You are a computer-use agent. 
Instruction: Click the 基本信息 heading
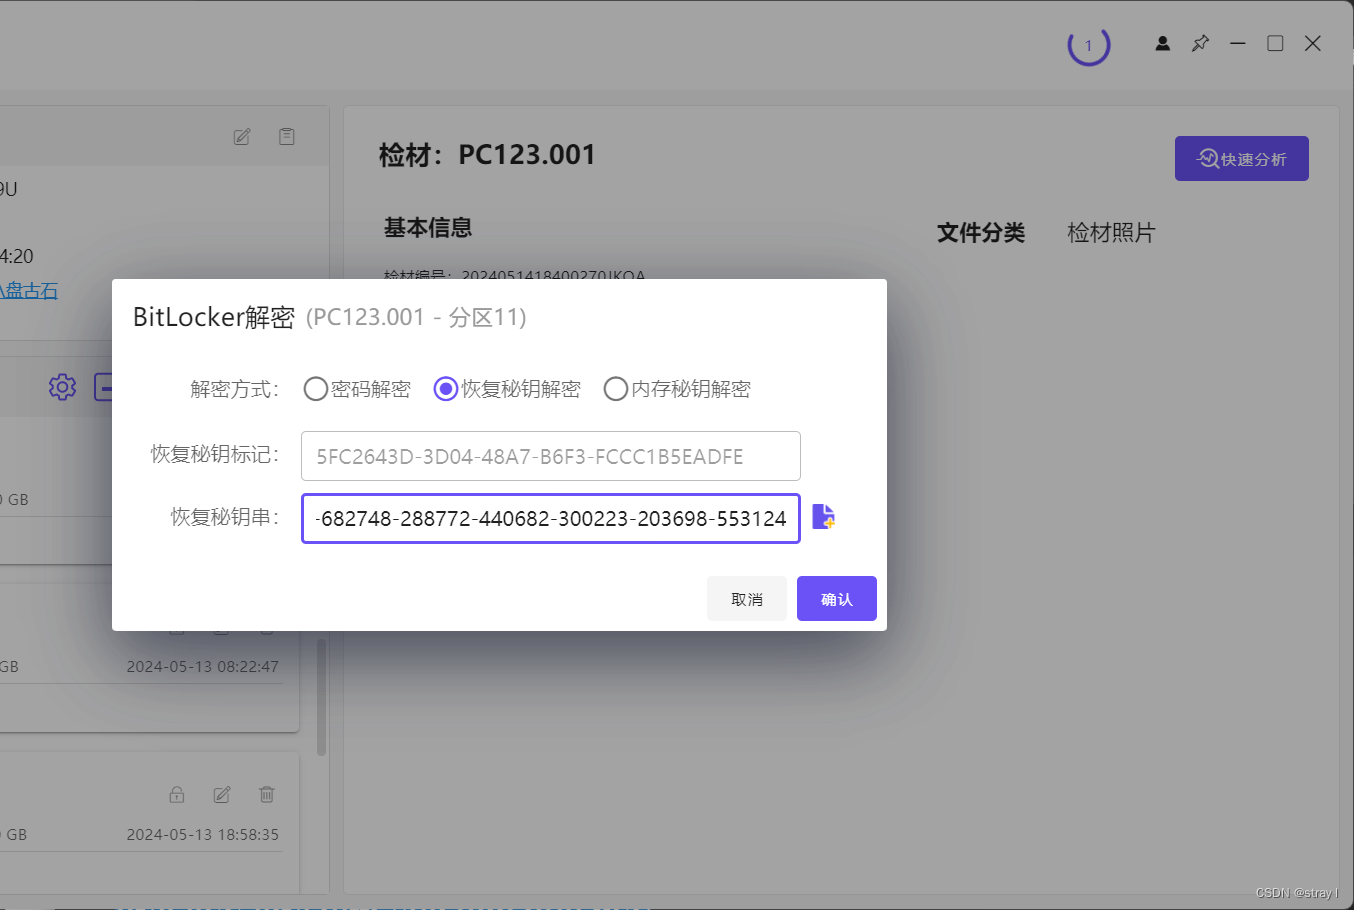(x=428, y=228)
